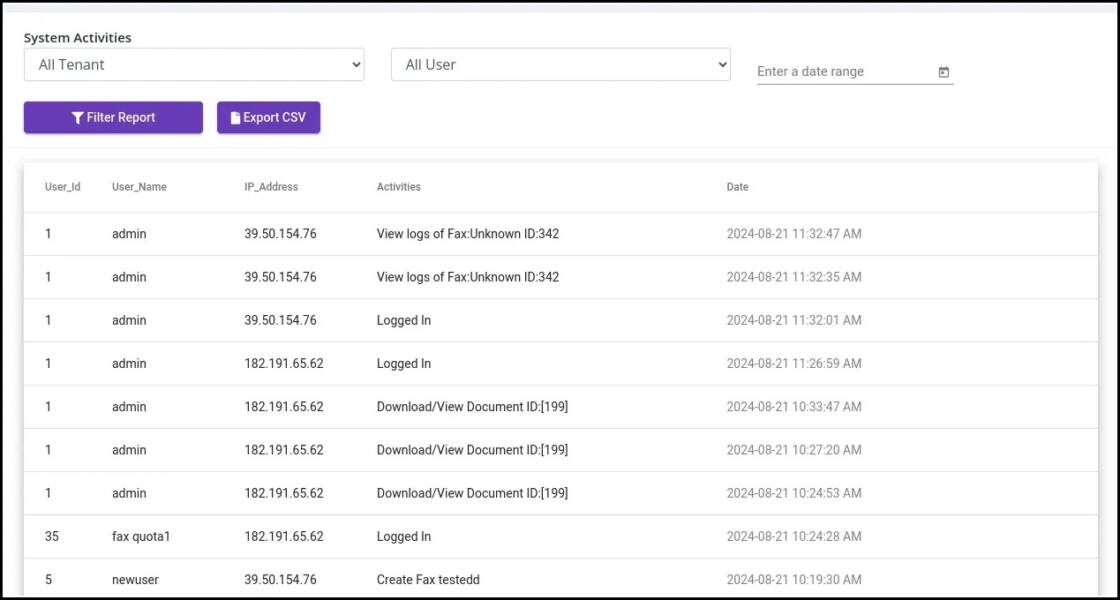Click the Enter a date range field
Screen dimensions: 1120x600
[855, 71]
